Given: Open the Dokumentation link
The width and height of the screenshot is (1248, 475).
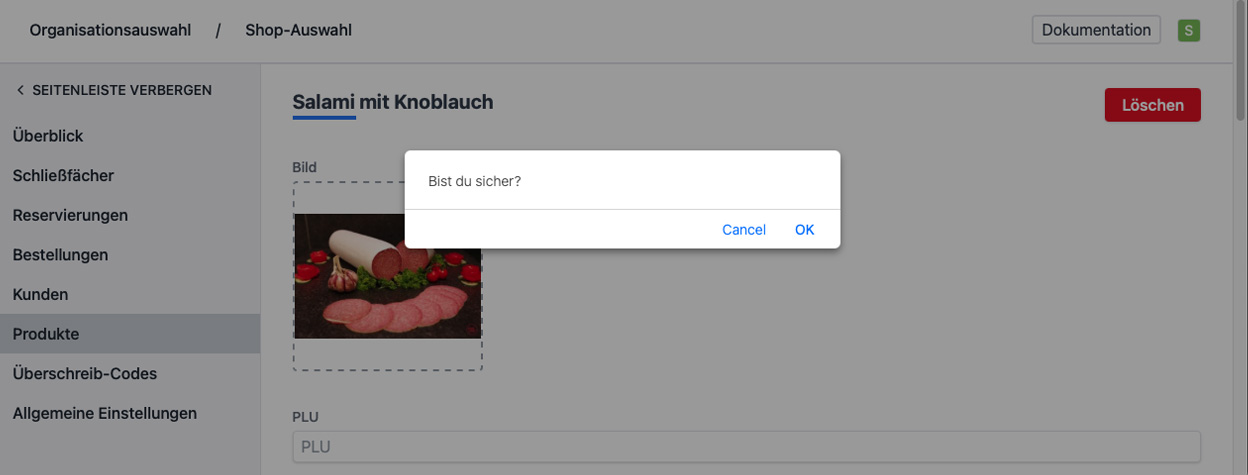Looking at the screenshot, I should click(1096, 30).
